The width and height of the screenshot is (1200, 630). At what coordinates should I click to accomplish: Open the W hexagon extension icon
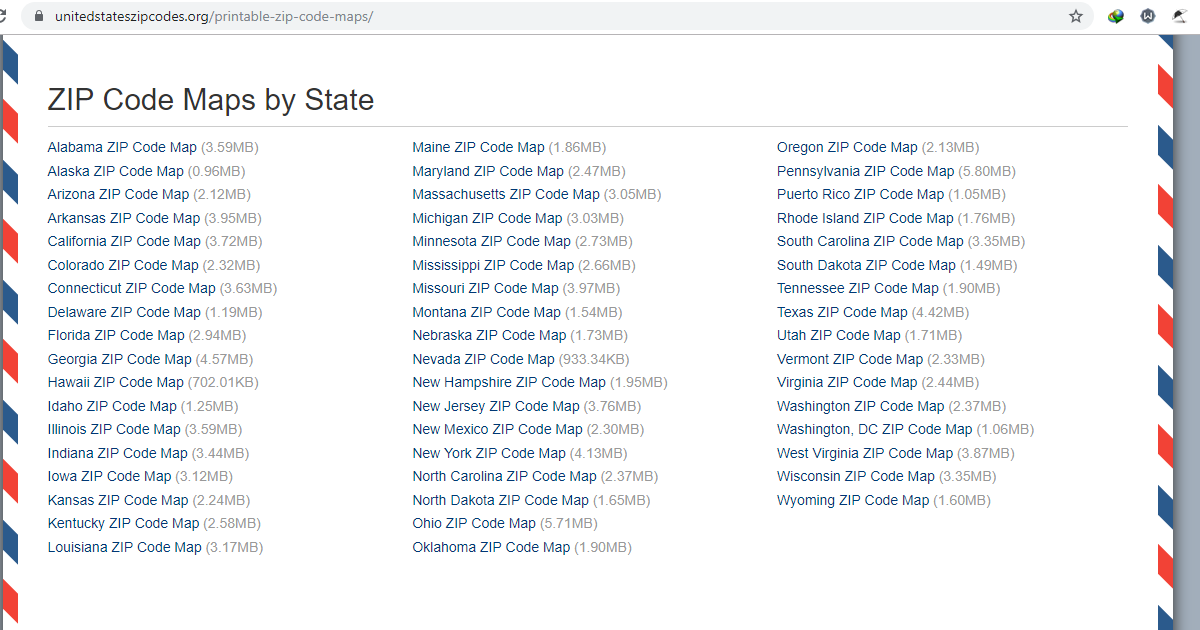click(x=1149, y=17)
